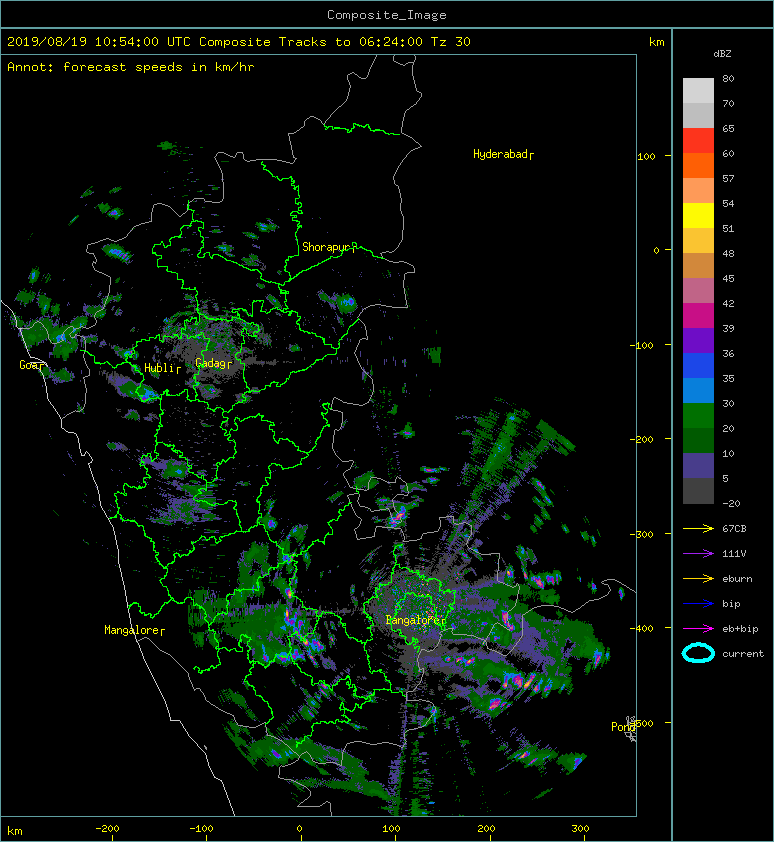Click the eburn legend label
The image size is (774, 842).
[x=737, y=579]
